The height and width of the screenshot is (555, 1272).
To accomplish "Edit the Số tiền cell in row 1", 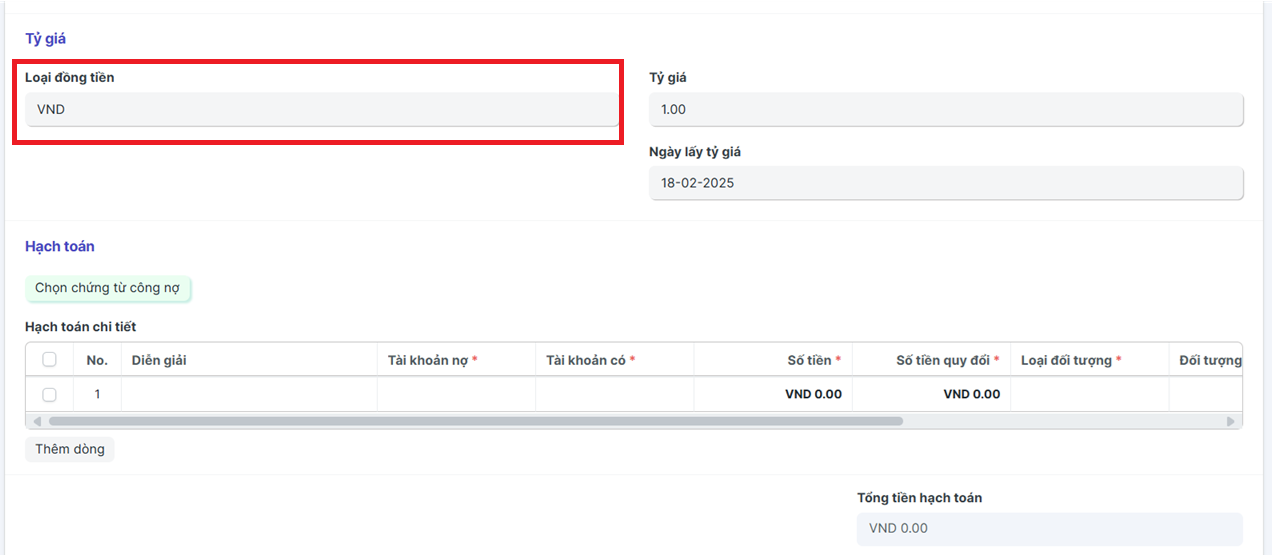I will (772, 394).
